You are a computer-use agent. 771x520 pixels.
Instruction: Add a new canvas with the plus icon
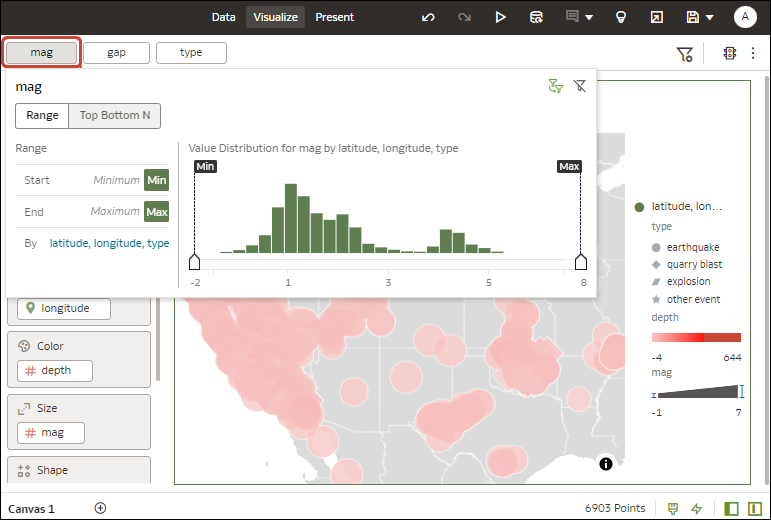tap(100, 508)
